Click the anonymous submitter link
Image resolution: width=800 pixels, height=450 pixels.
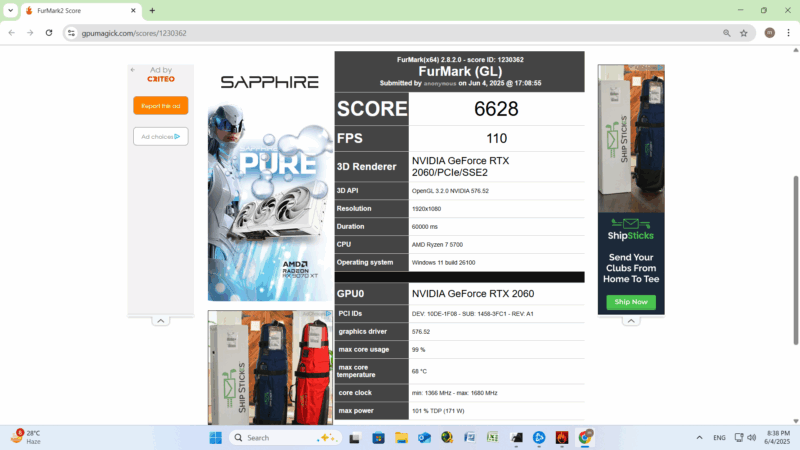click(x=440, y=83)
